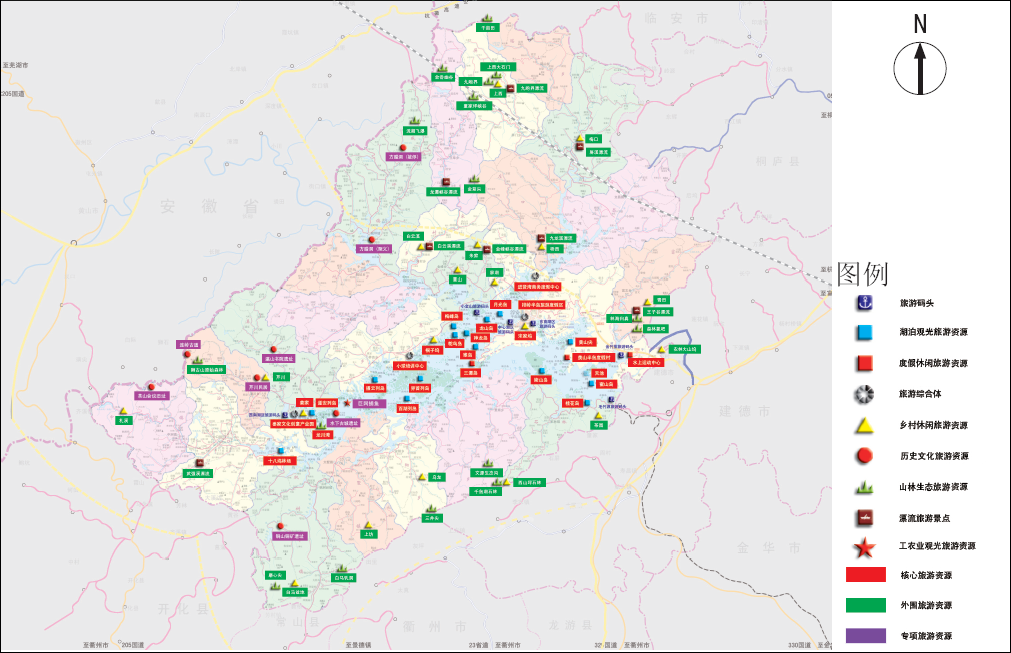This screenshot has height=653, width=1011.
Task: Click the 十八坞林场 red map label
Action: (280, 460)
